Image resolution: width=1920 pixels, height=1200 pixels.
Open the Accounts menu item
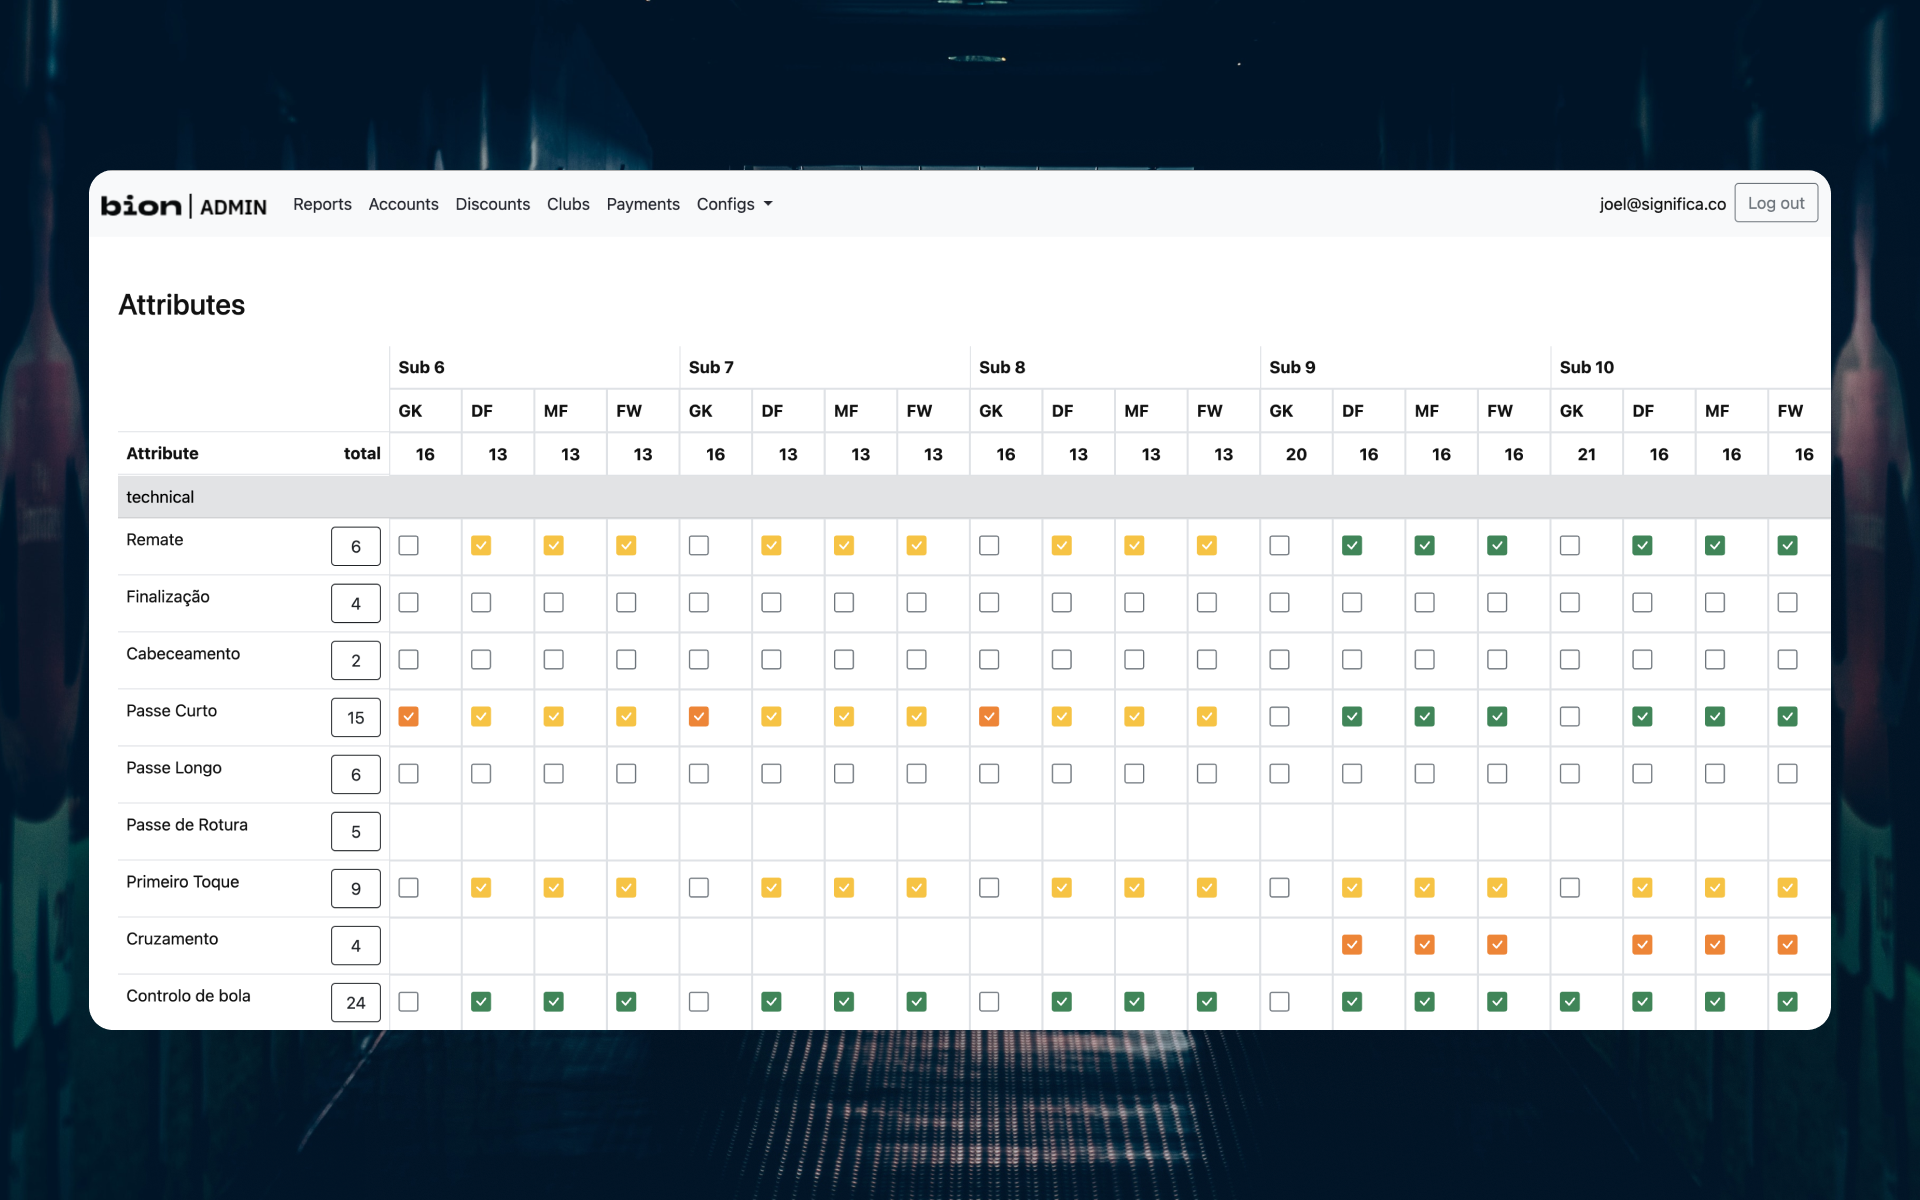pyautogui.click(x=403, y=204)
